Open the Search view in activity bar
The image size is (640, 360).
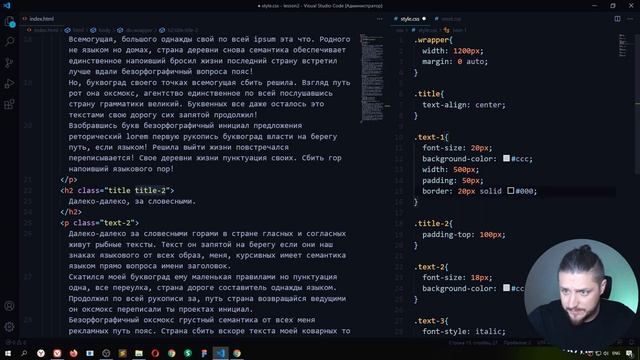point(9,42)
